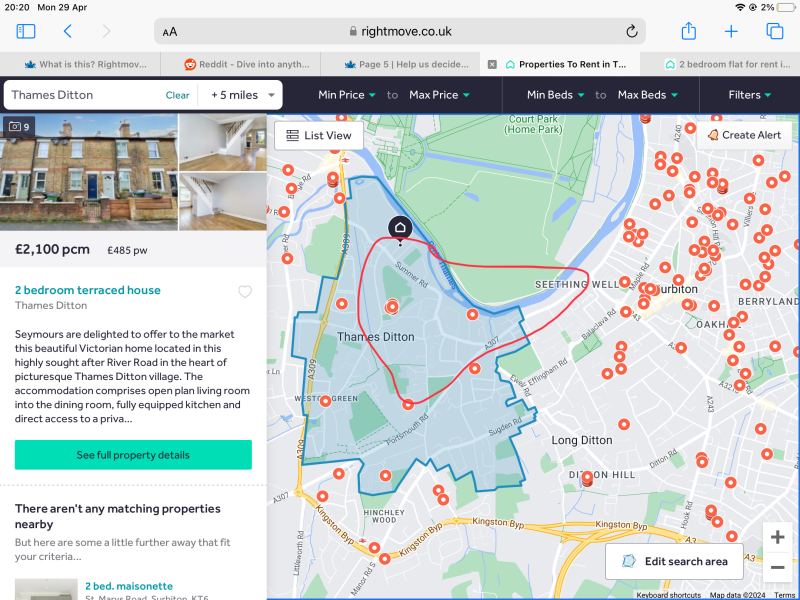The image size is (800, 600).
Task: See full property details
Action: [x=133, y=455]
